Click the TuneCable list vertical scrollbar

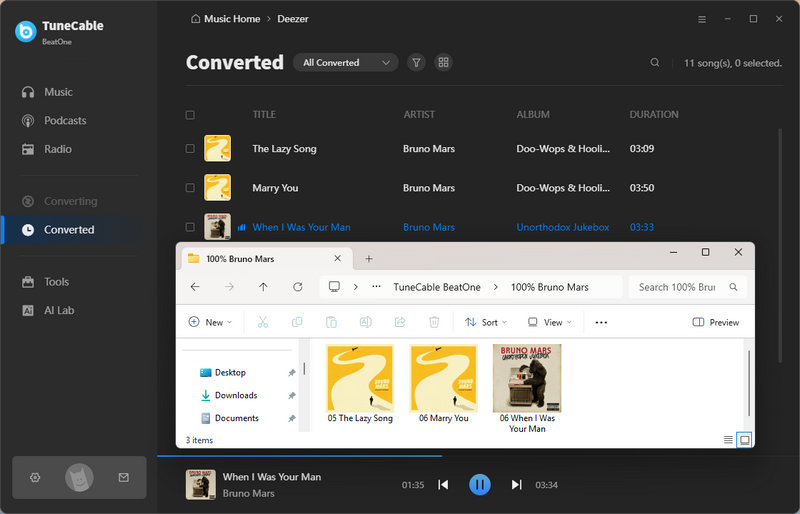point(780,245)
